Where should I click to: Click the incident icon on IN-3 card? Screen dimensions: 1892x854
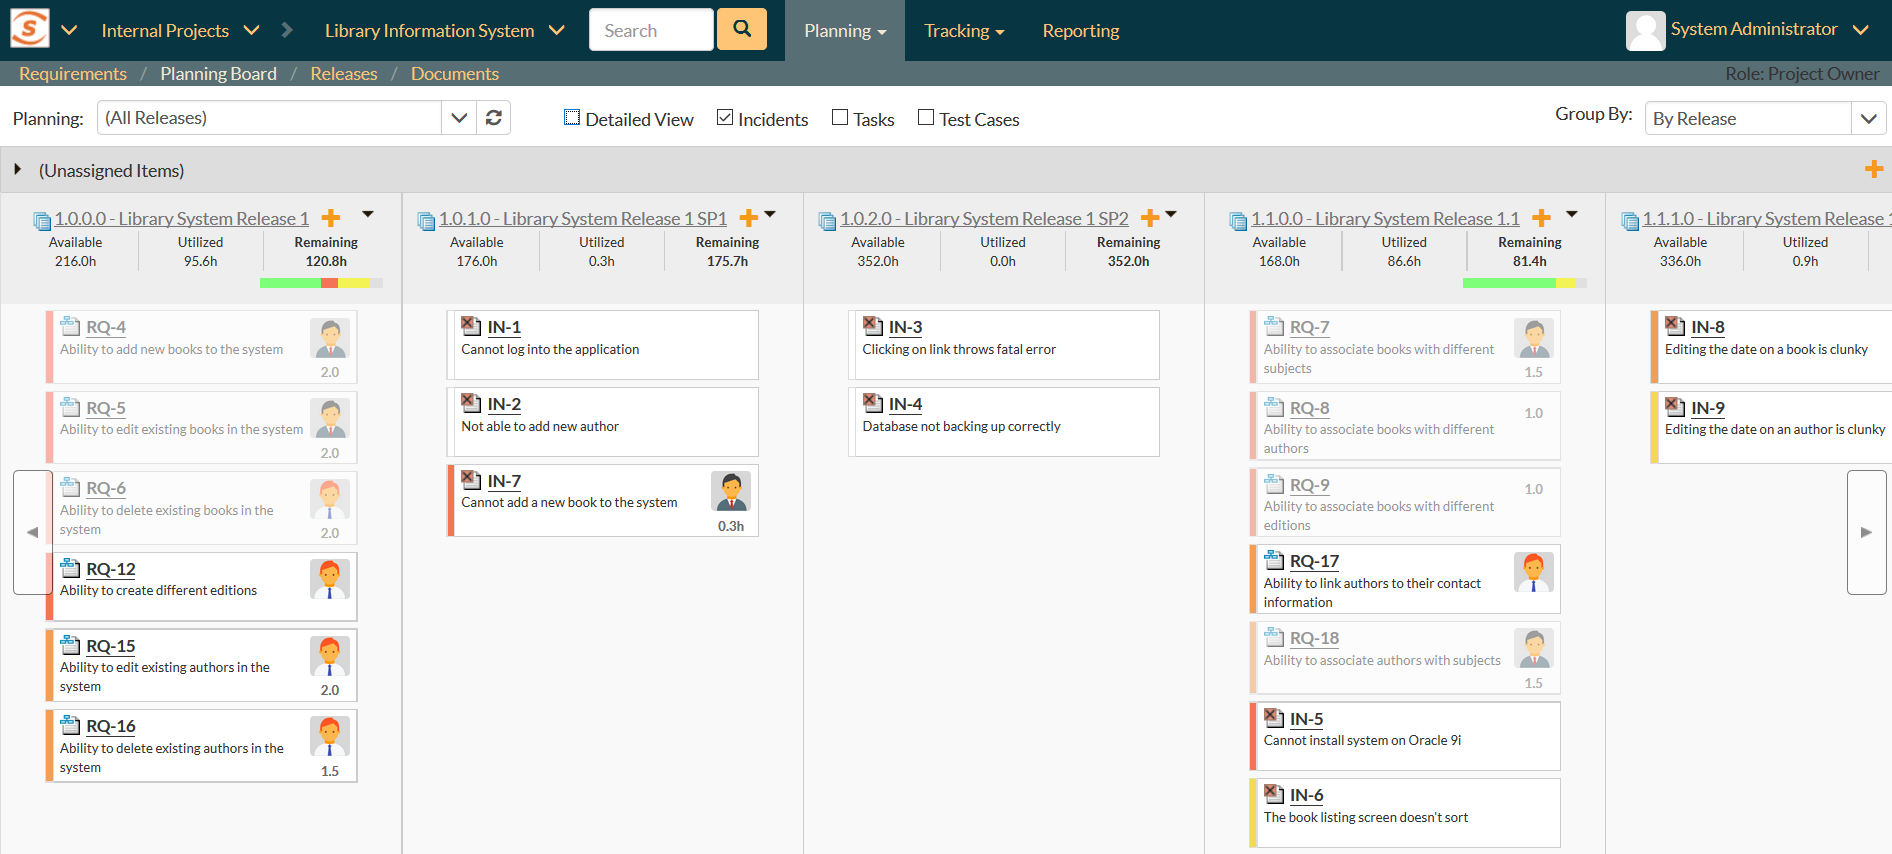(873, 325)
